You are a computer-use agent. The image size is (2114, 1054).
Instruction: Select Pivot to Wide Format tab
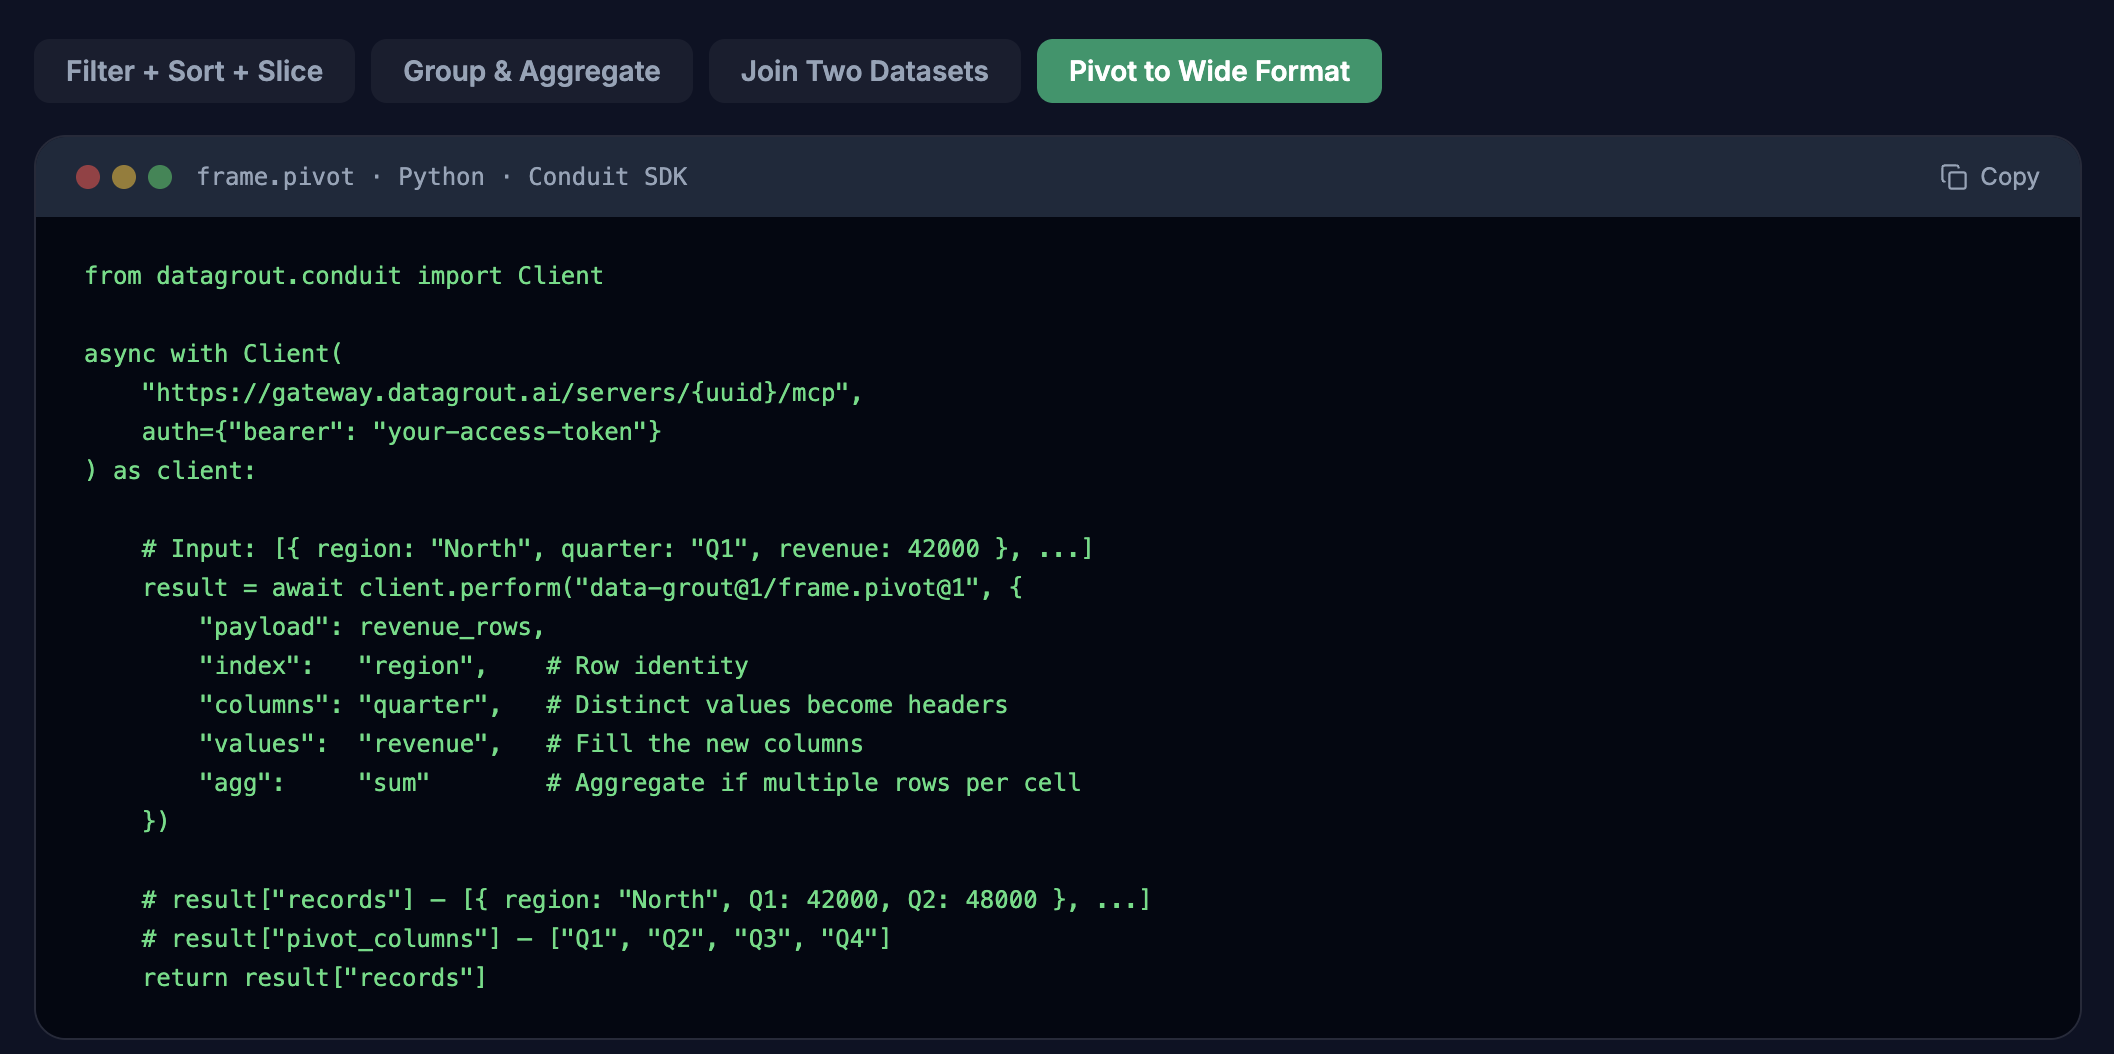coord(1209,71)
